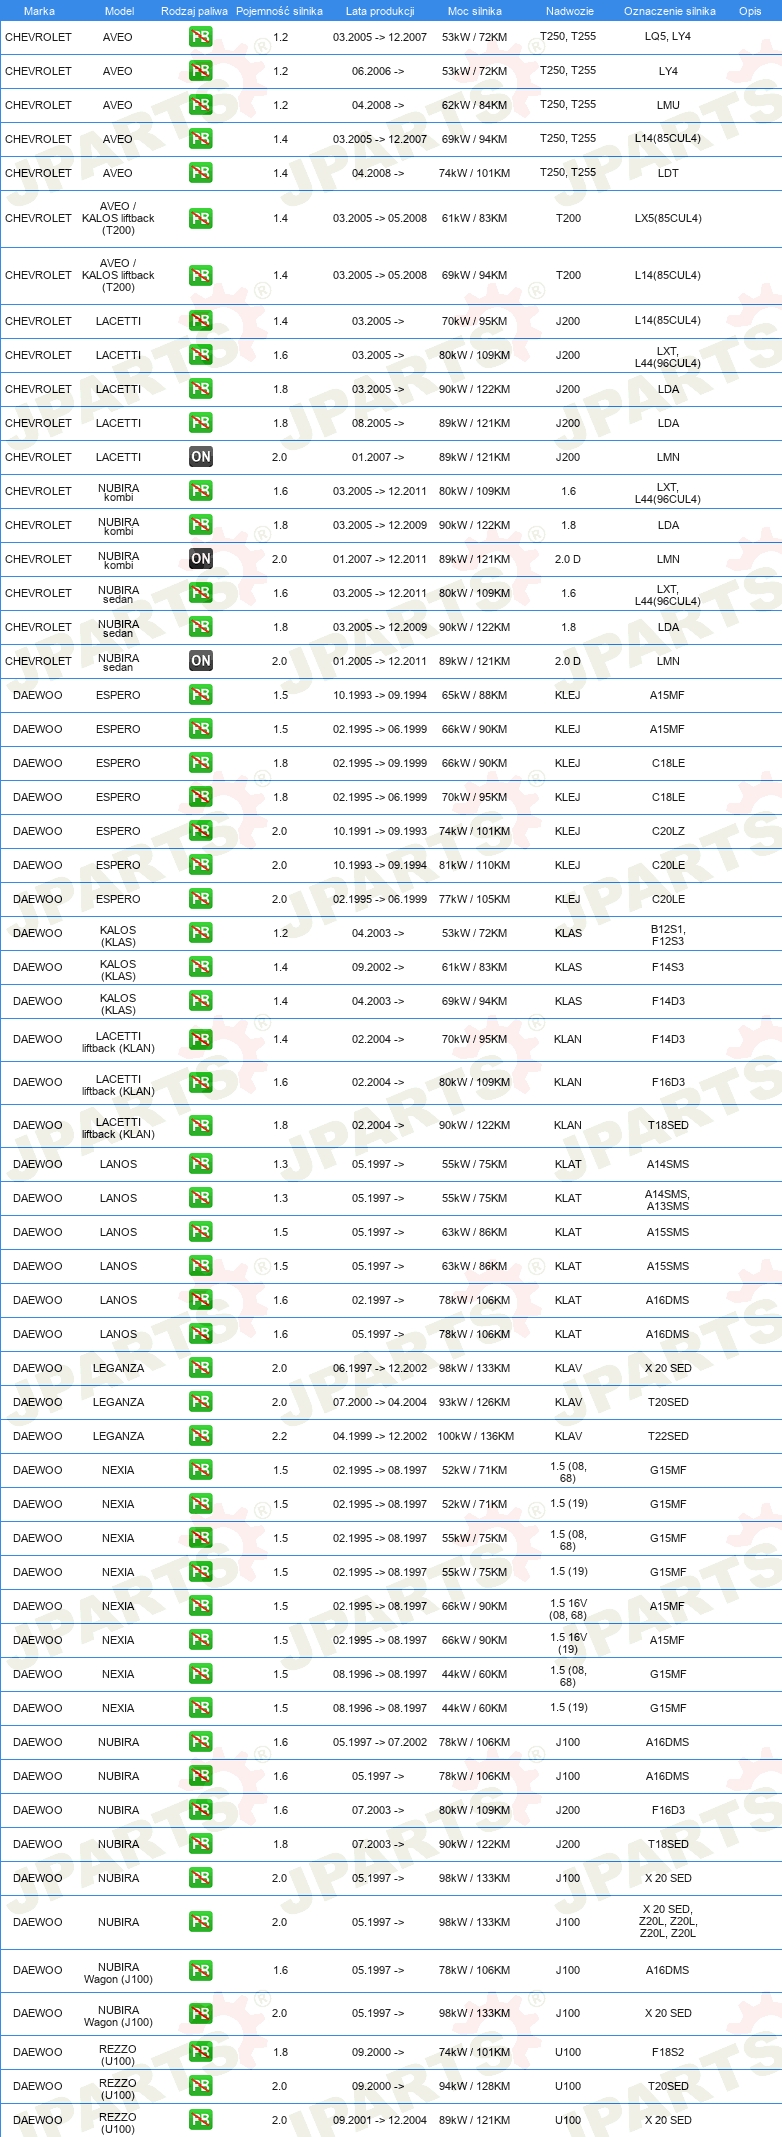Click petrol icon in Aveo LMU row
This screenshot has height=2137, width=782.
[201, 105]
